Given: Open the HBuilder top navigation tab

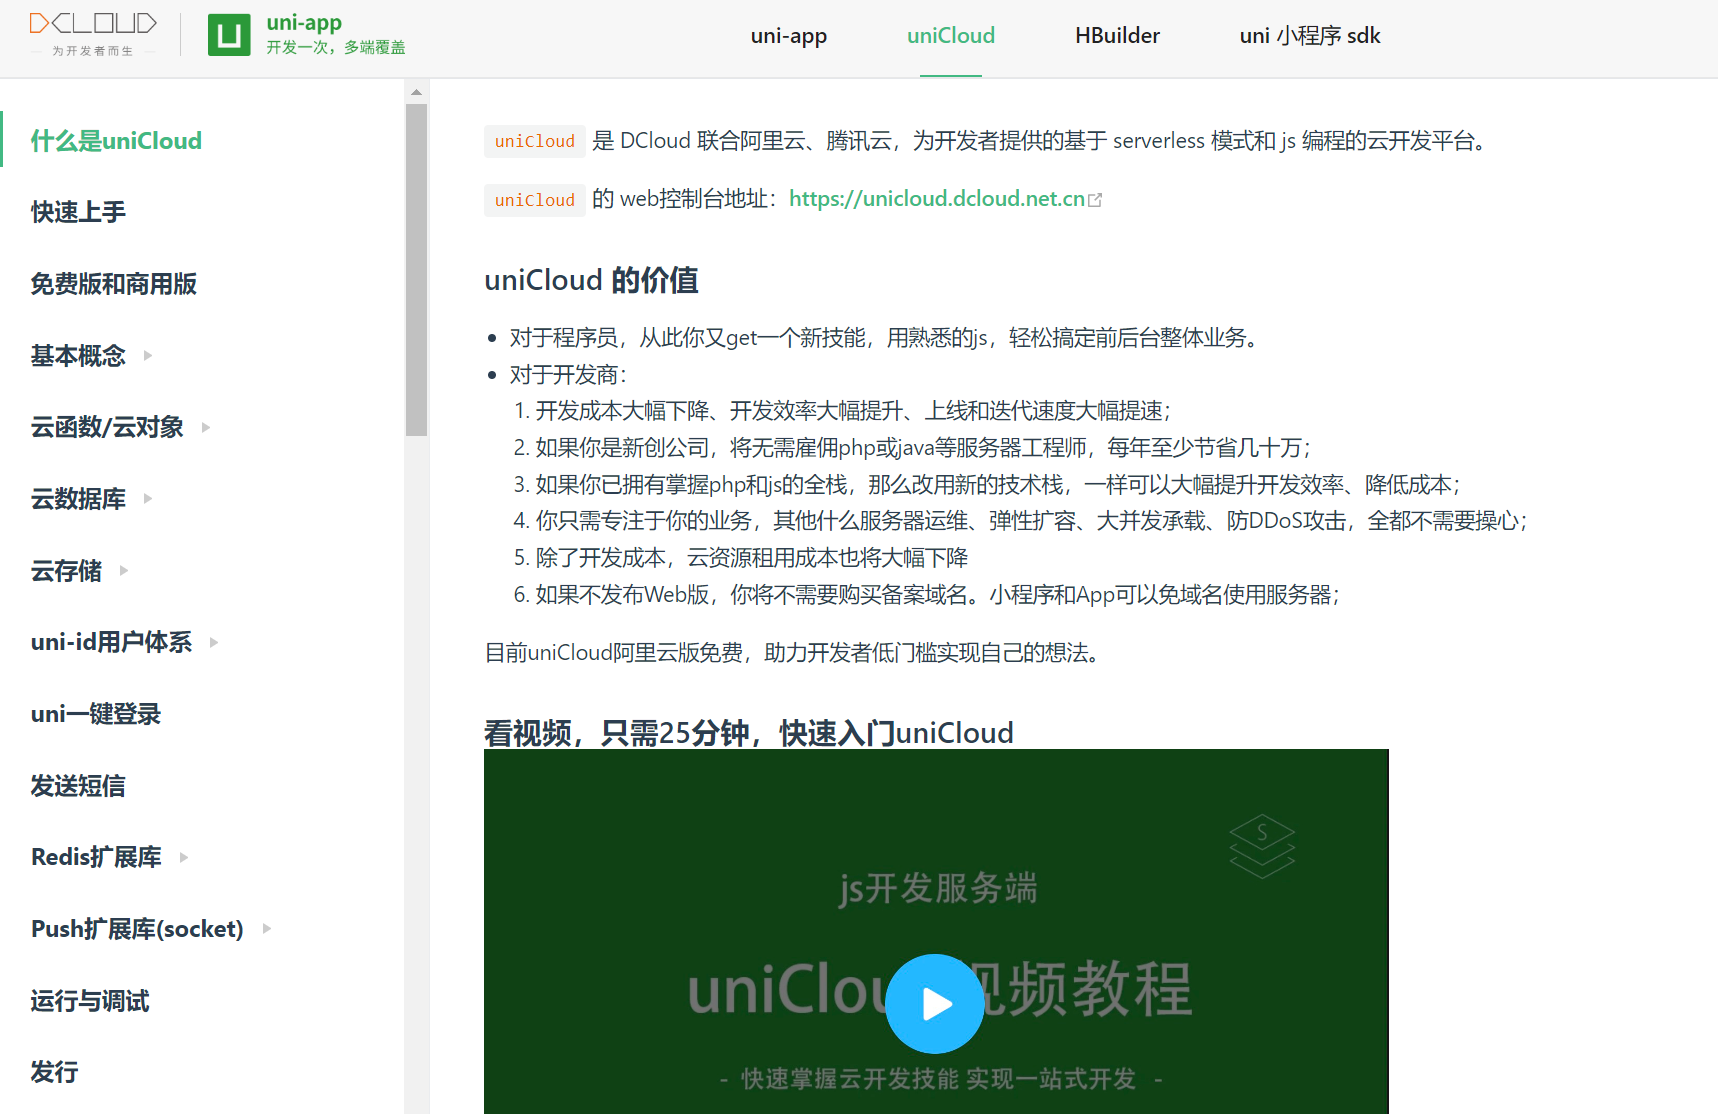Looking at the screenshot, I should click(x=1117, y=36).
